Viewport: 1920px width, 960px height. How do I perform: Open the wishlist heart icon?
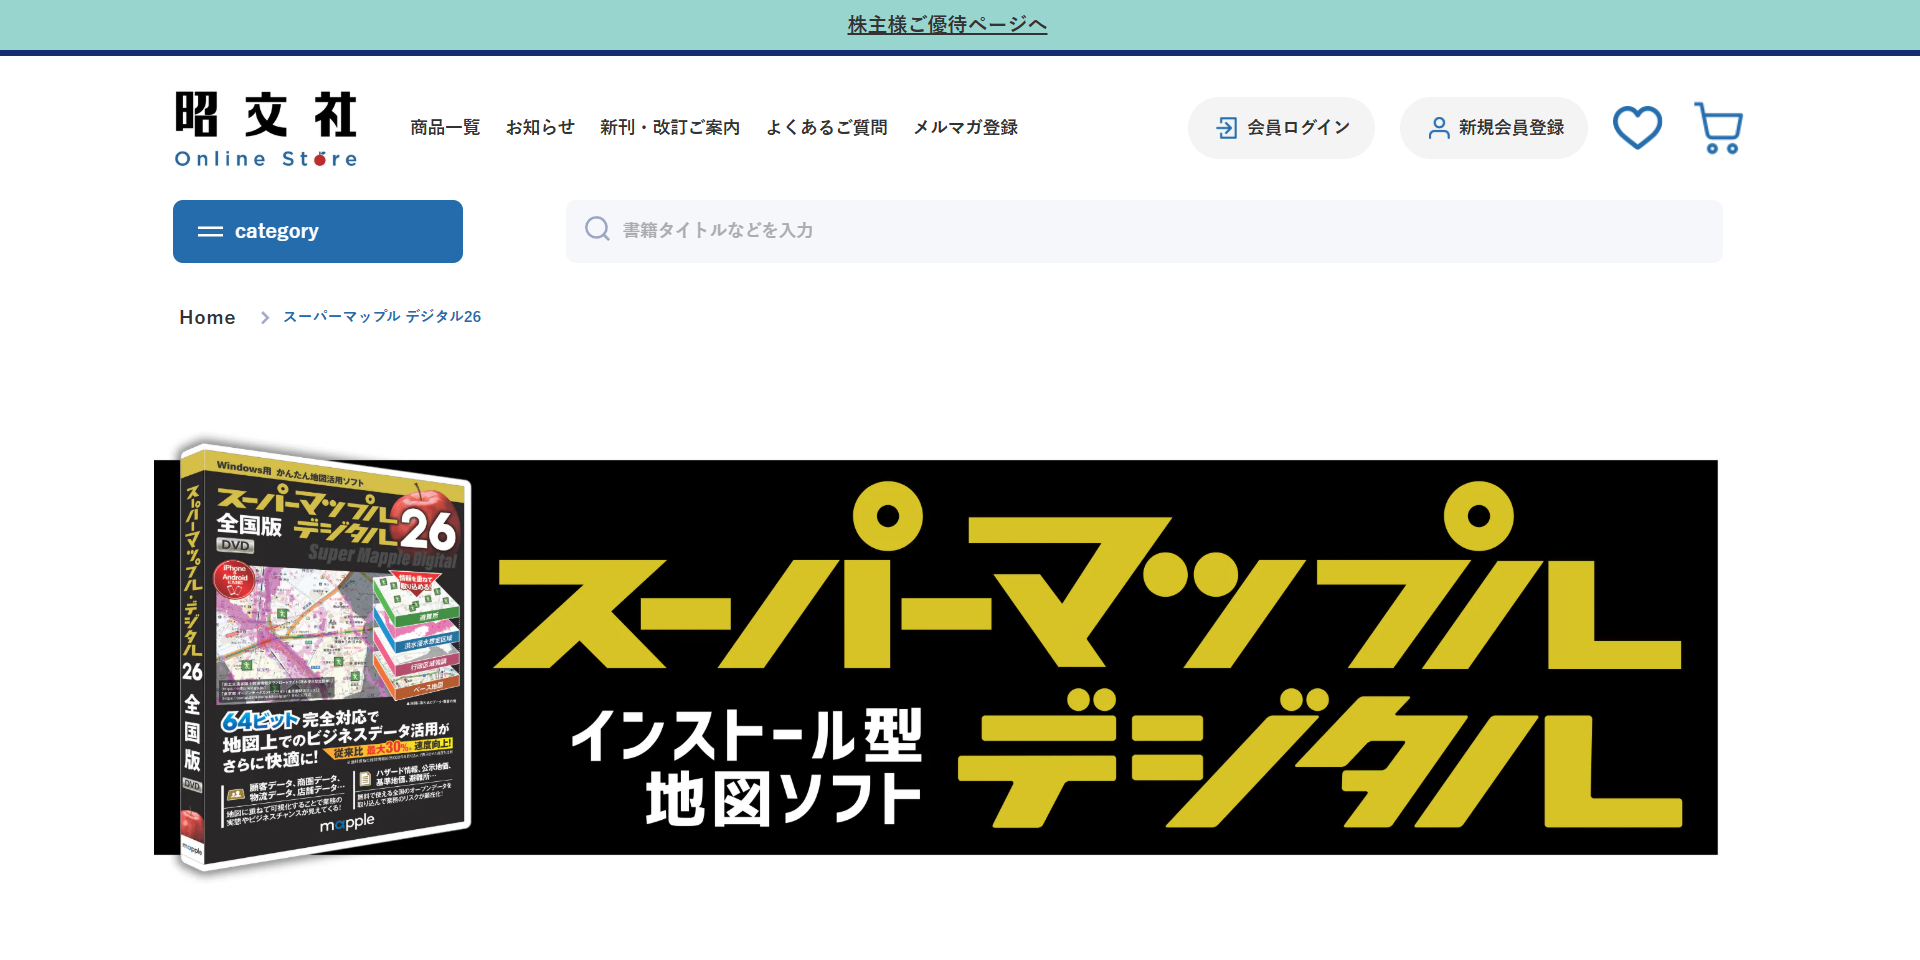[x=1636, y=127]
